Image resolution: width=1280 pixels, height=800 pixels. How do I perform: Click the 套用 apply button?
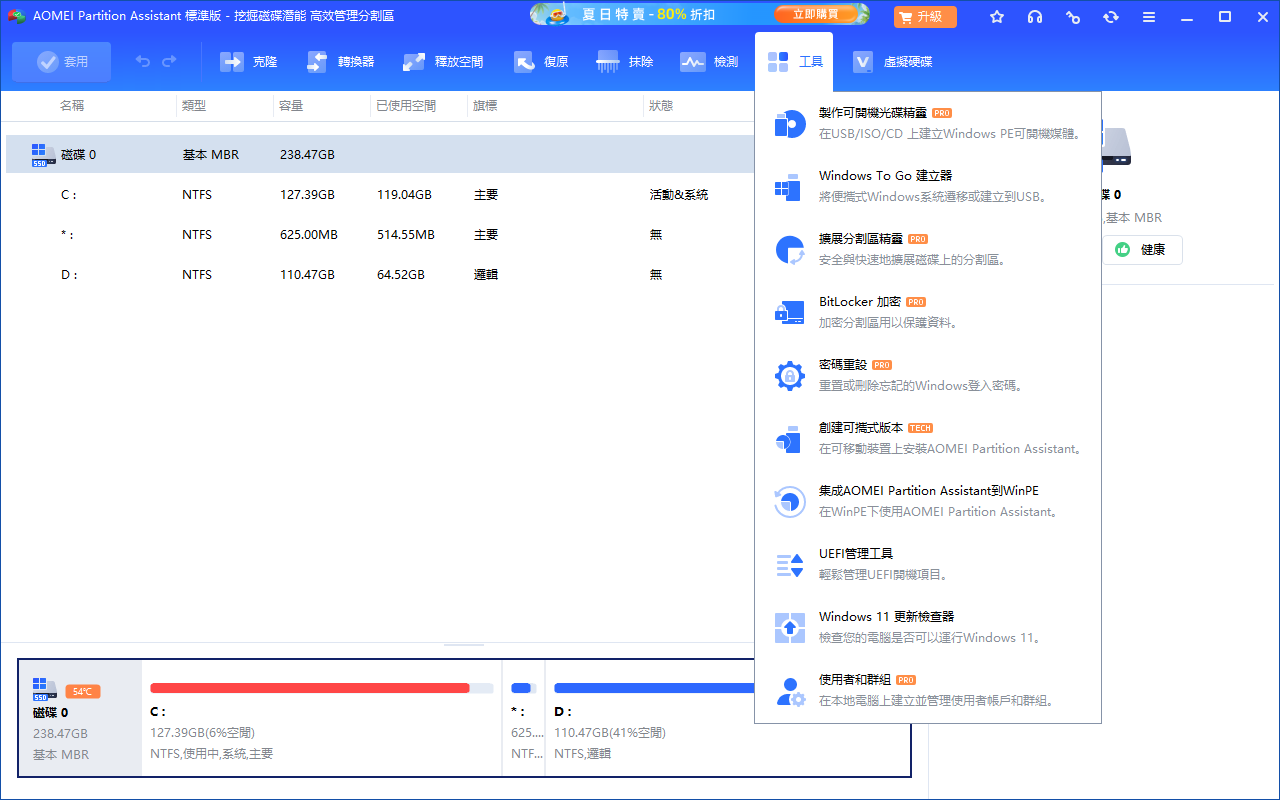point(62,62)
